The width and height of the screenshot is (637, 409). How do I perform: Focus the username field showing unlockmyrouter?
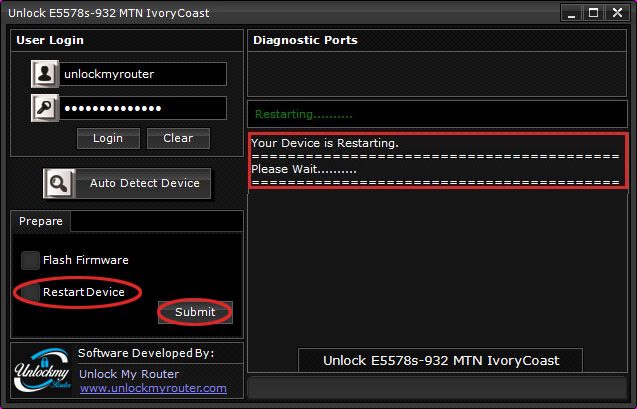(143, 74)
